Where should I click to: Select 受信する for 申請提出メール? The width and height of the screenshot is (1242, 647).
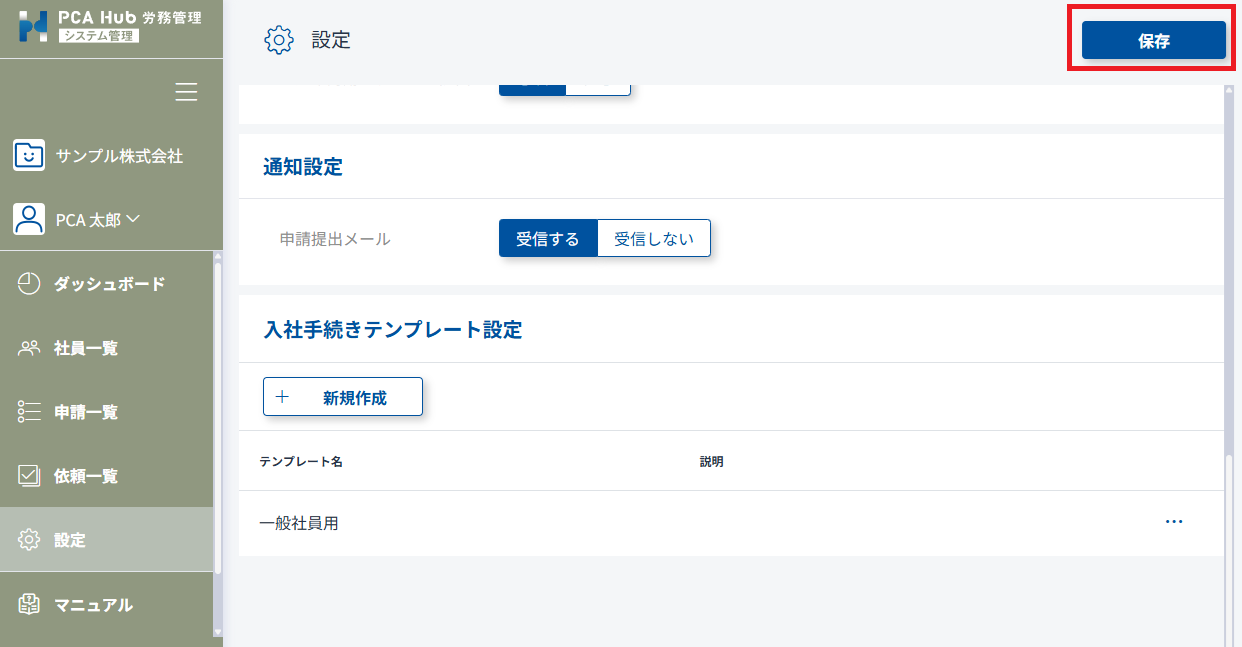548,239
